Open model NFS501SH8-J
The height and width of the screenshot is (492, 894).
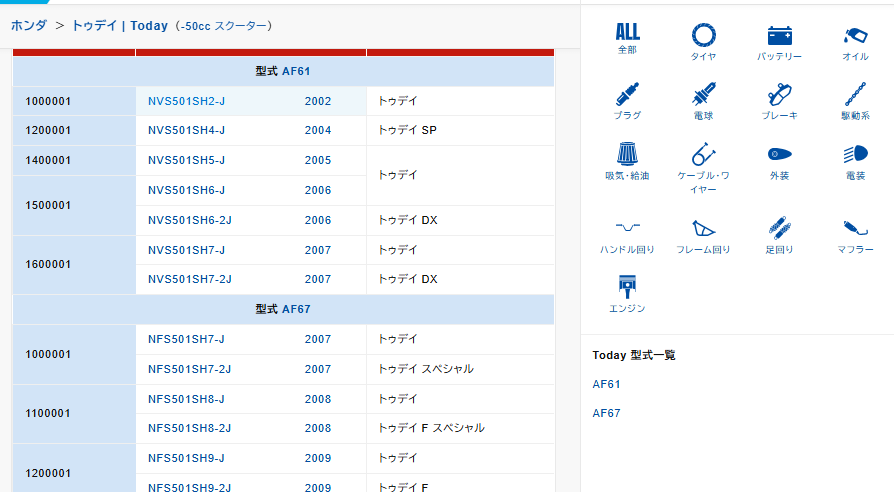[x=186, y=399]
